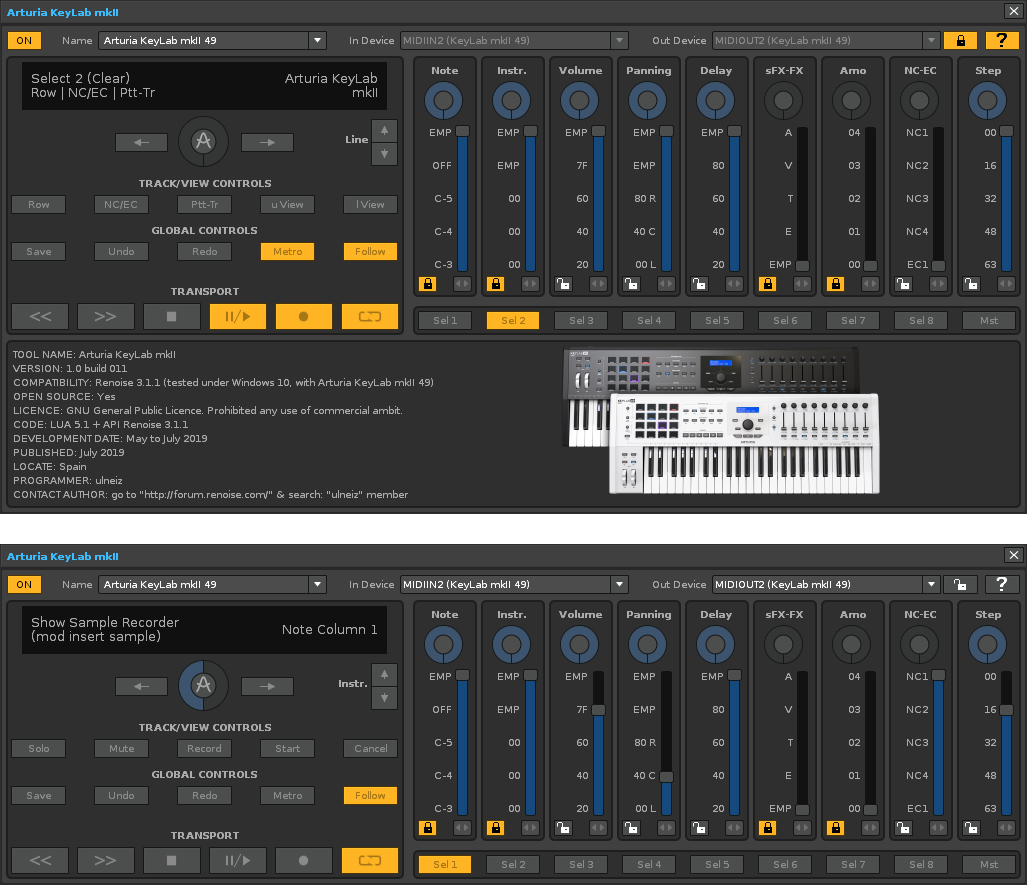This screenshot has height=885, width=1027.
Task: Click the NC-EC column padlock in upper window
Action: point(903,284)
